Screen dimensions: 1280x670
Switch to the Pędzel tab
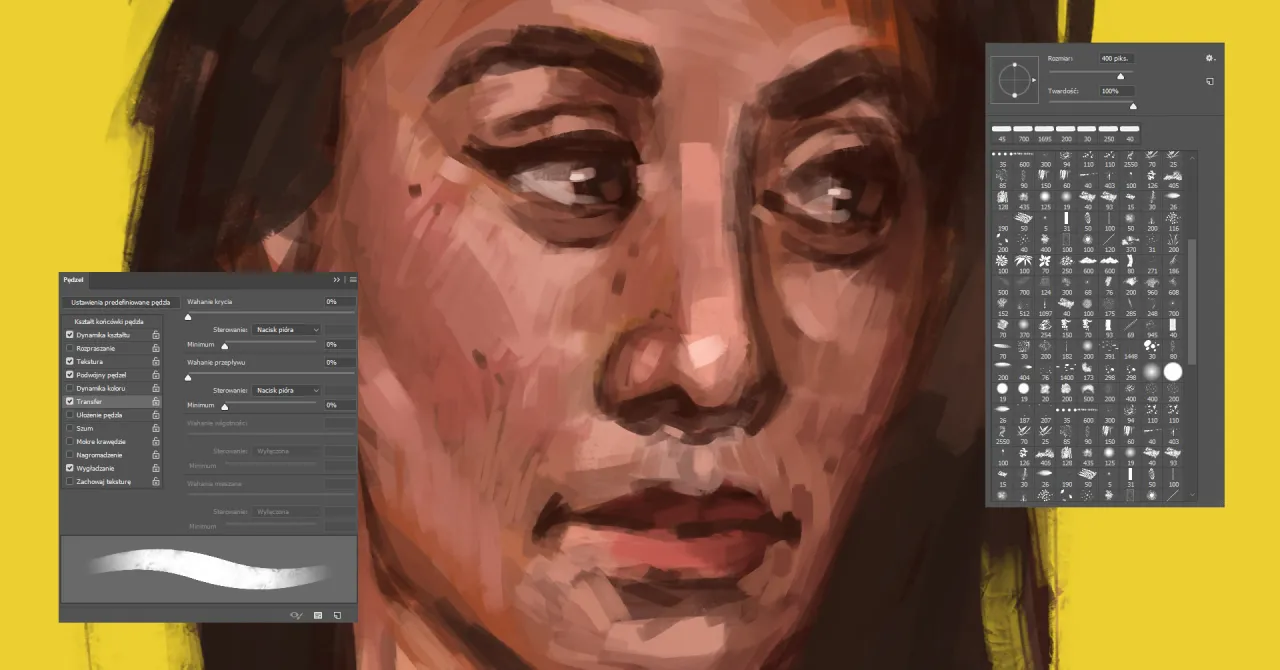73,280
